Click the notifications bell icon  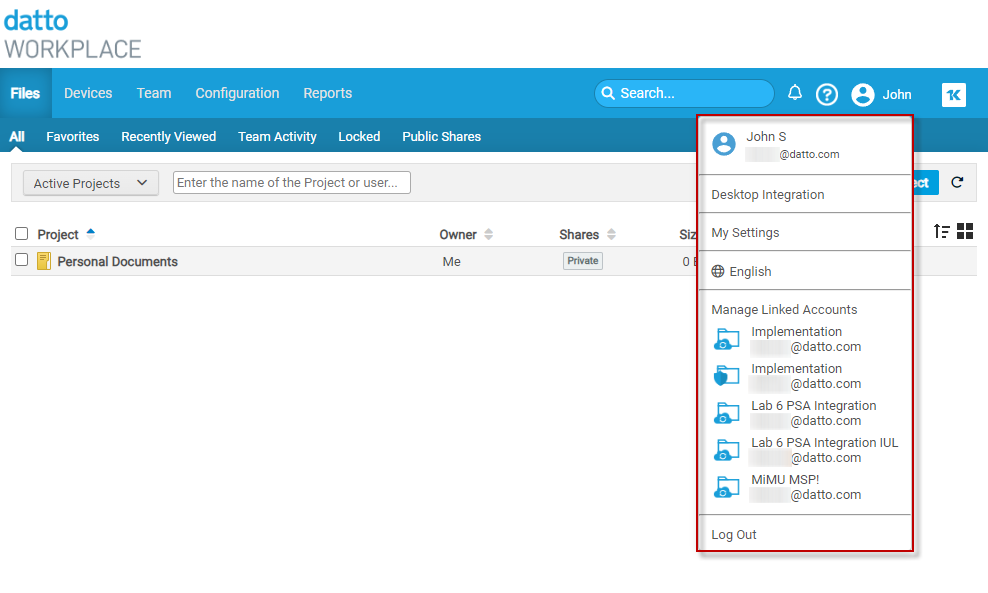pyautogui.click(x=795, y=93)
